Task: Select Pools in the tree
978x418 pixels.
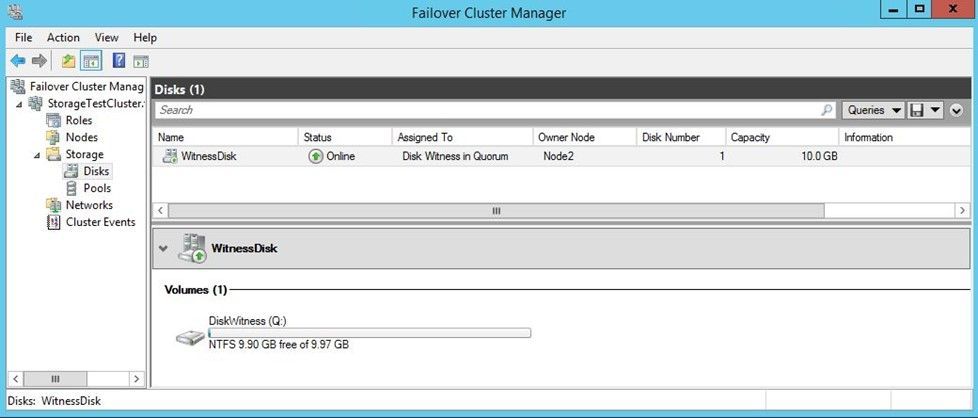Action: tap(97, 188)
